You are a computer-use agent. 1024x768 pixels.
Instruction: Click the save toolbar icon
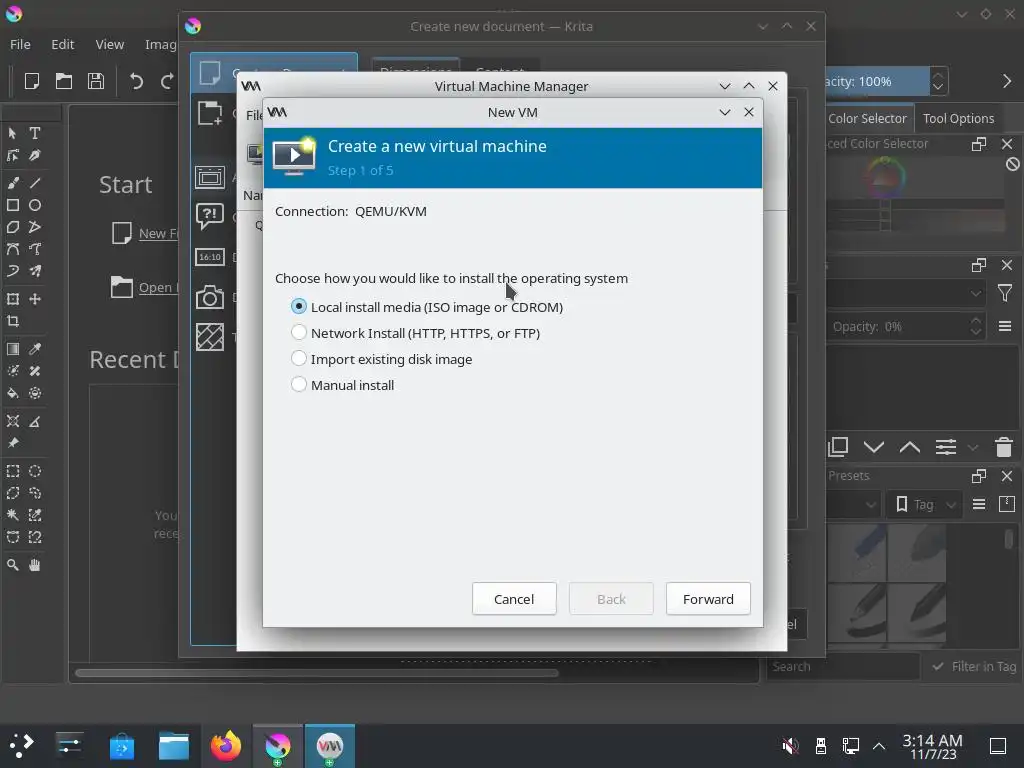point(96,81)
